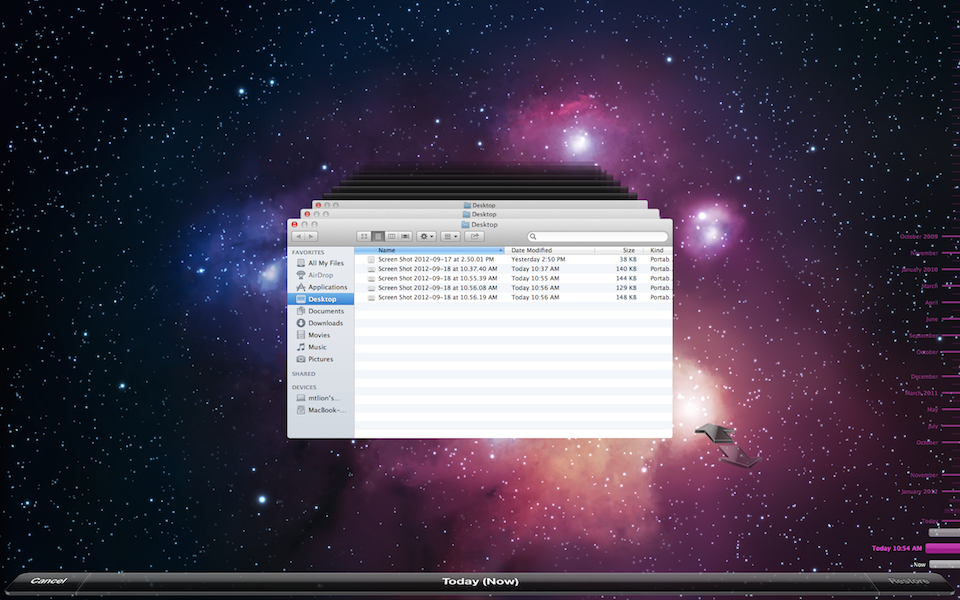
Task: Switch Finder to list view
Action: pyautogui.click(x=378, y=236)
